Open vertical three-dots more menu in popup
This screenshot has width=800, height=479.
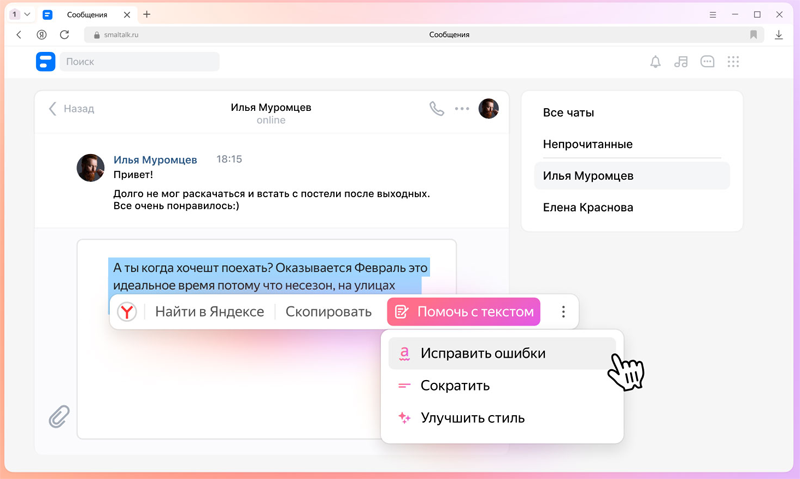tap(563, 312)
